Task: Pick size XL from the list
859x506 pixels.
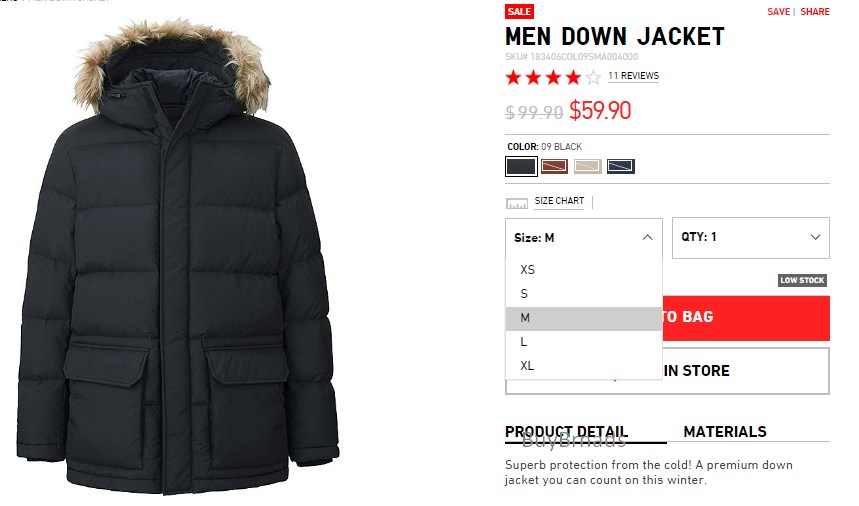Action: [583, 366]
